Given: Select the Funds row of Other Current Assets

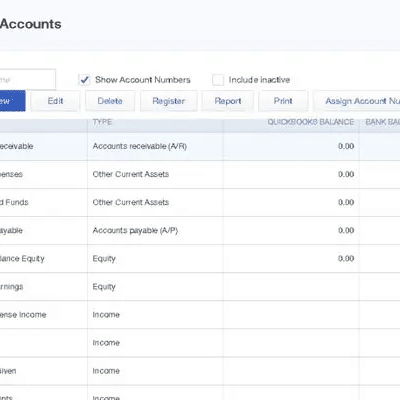Looking at the screenshot, I should [200, 202].
